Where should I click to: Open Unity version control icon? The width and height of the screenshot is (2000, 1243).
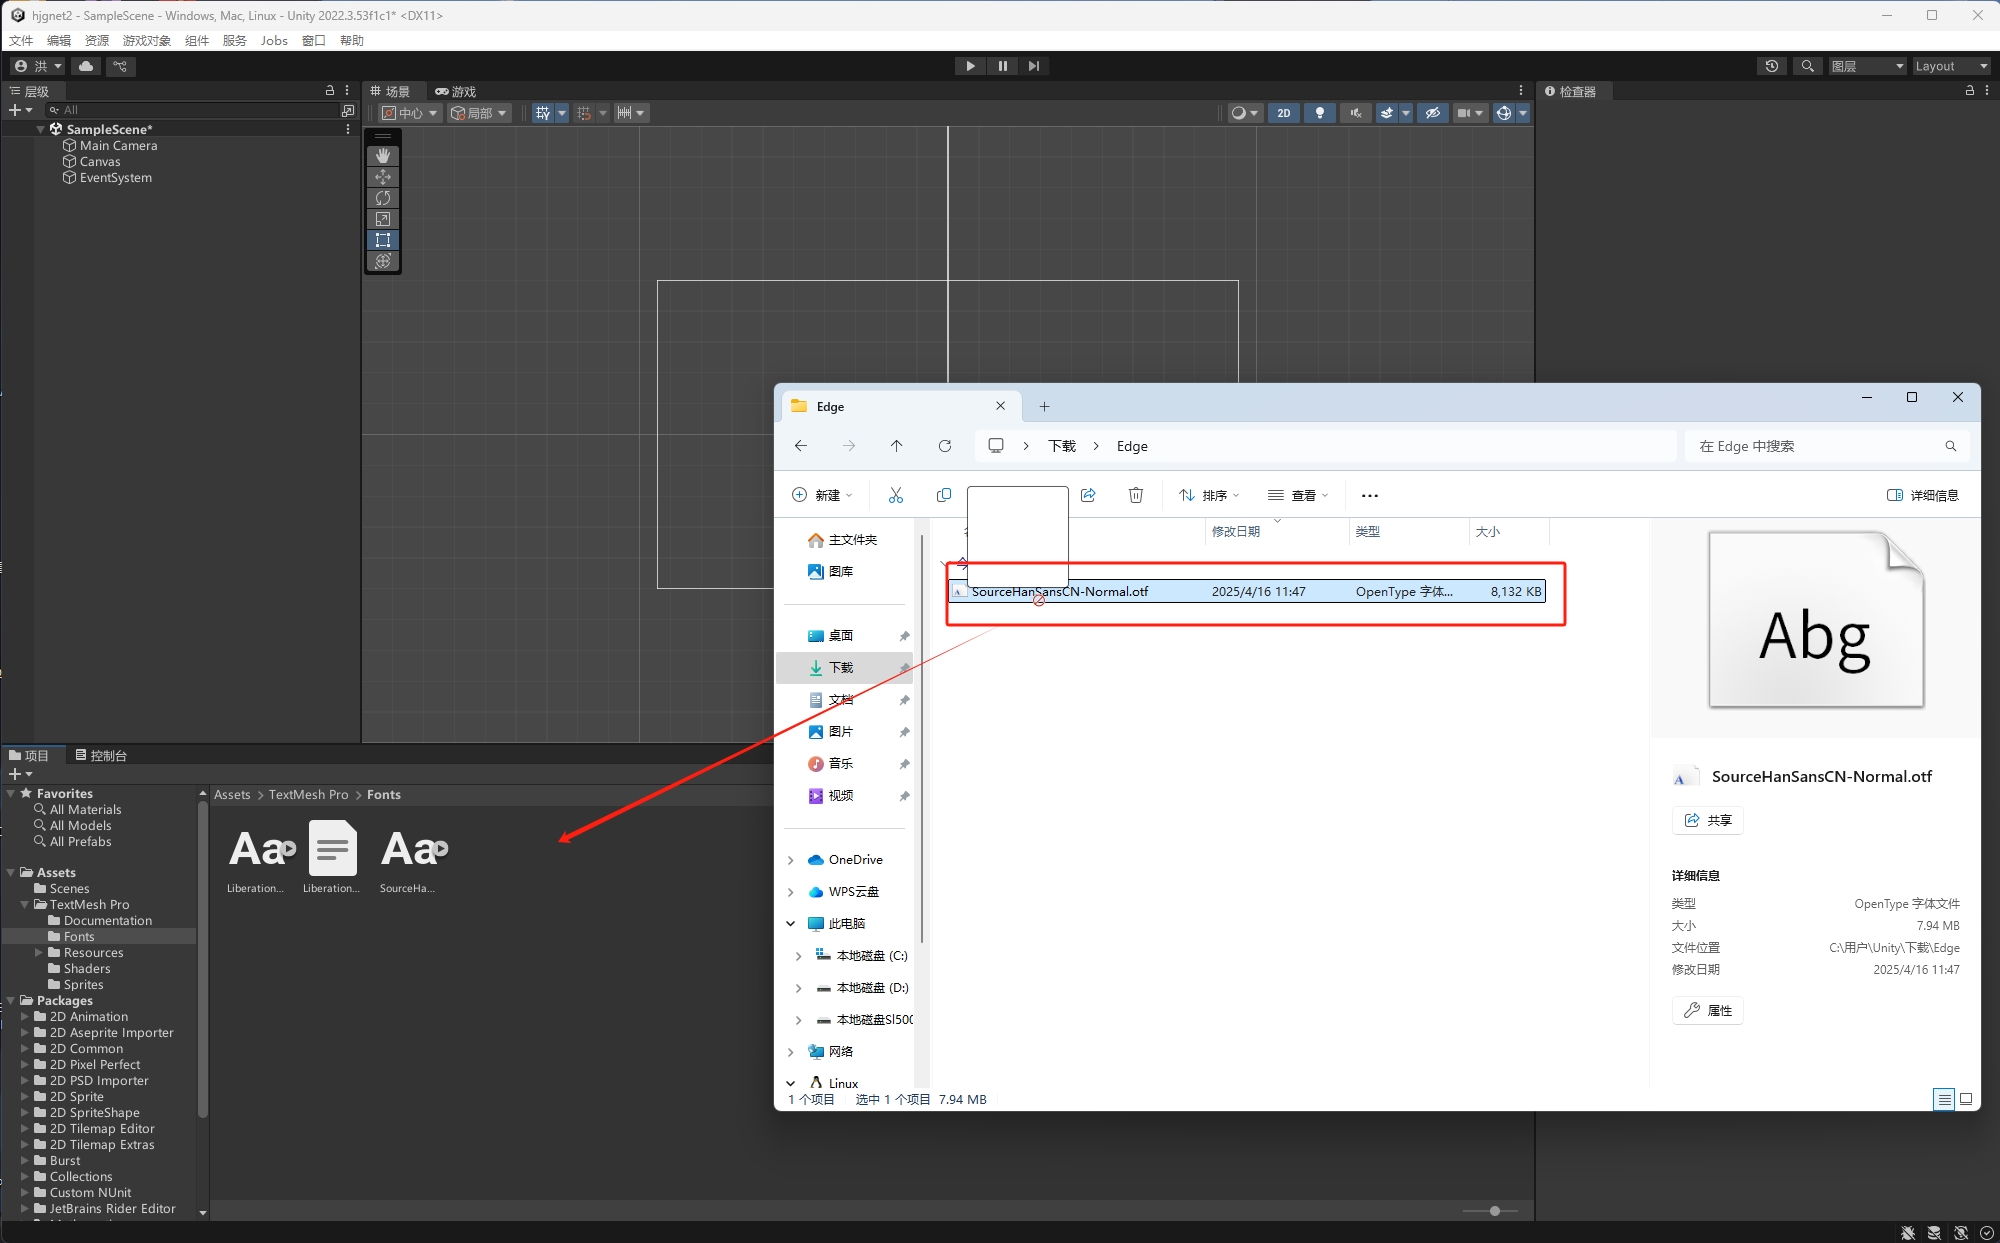tap(120, 66)
